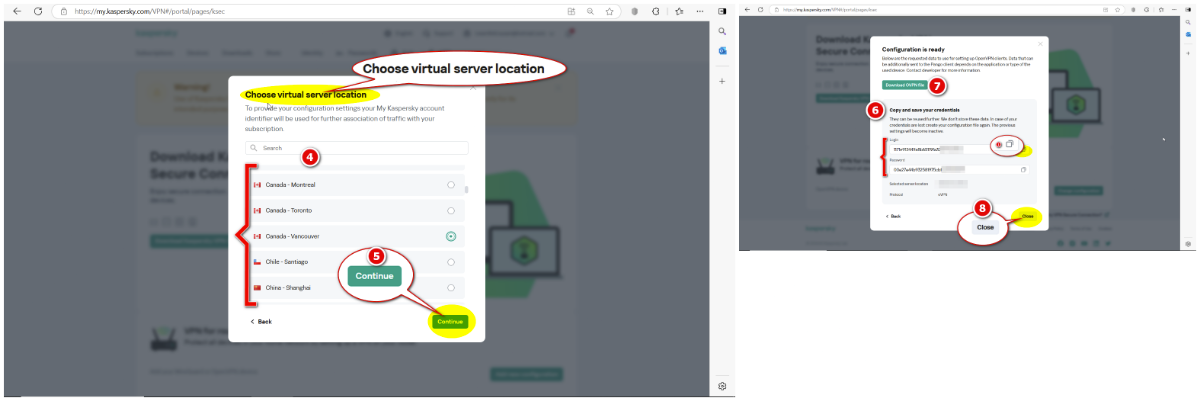The width and height of the screenshot is (1200, 401).
Task: Click the green Close button in configuration dialog
Action: click(1027, 215)
